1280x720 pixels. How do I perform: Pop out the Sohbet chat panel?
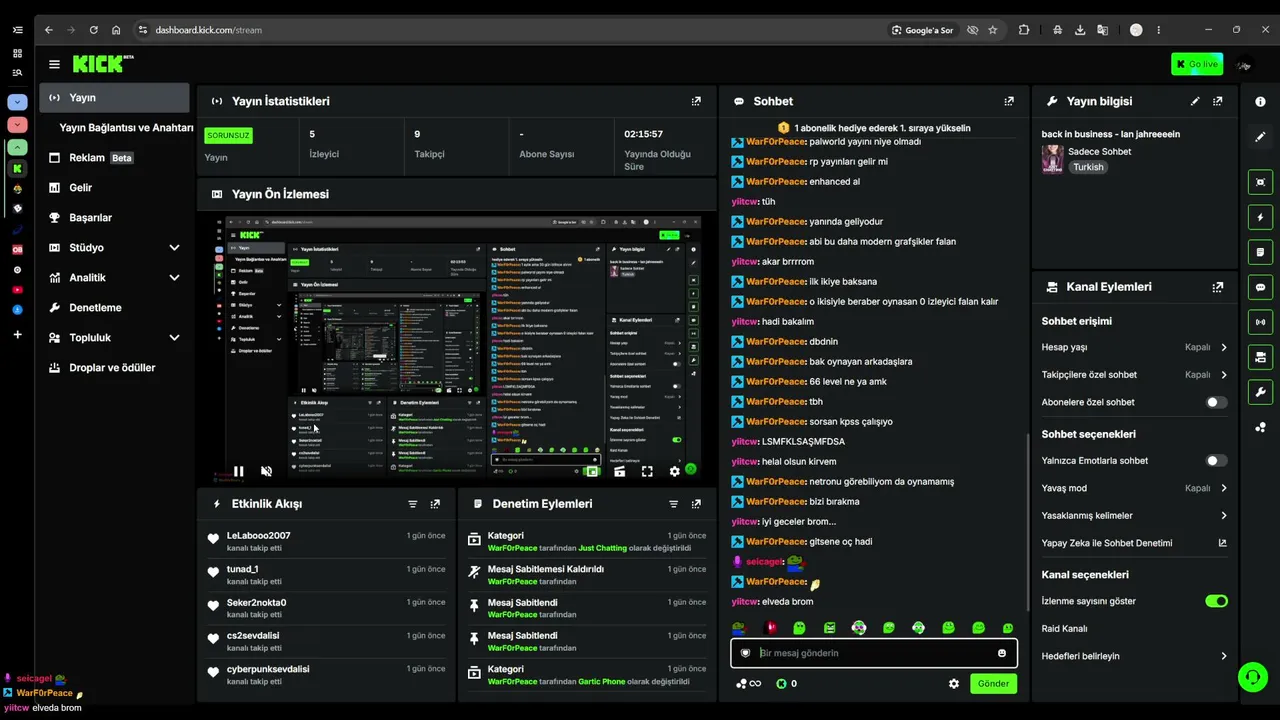(x=1009, y=101)
